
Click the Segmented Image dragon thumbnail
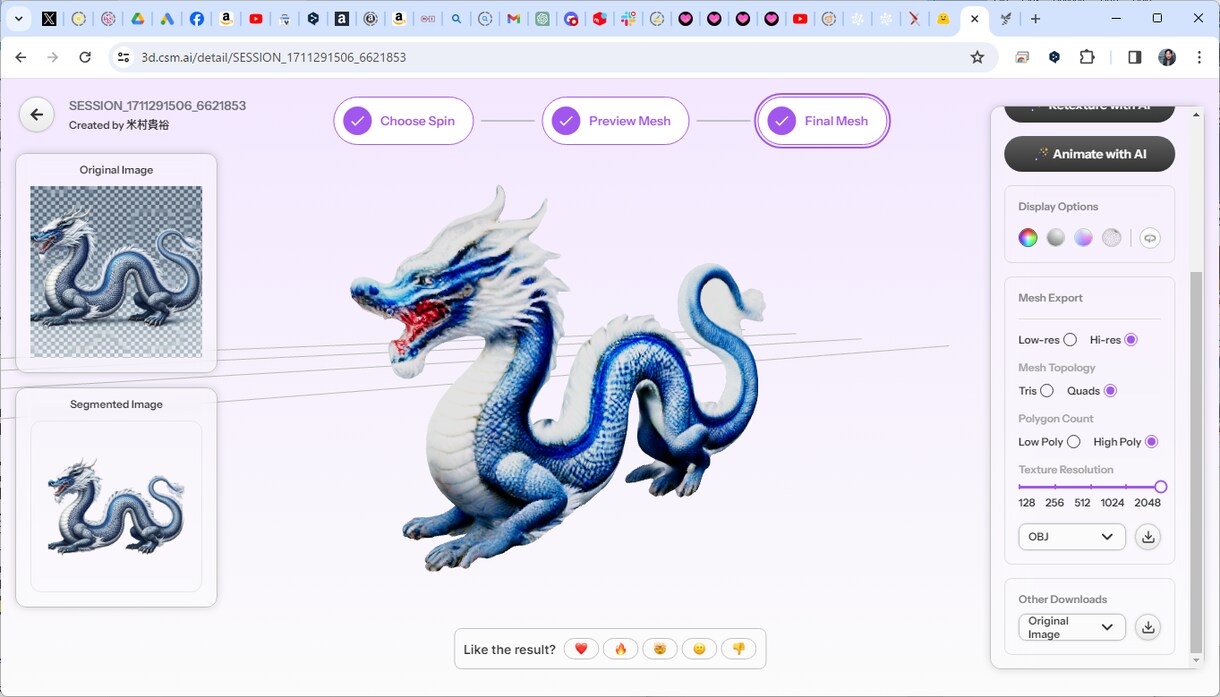click(x=116, y=506)
